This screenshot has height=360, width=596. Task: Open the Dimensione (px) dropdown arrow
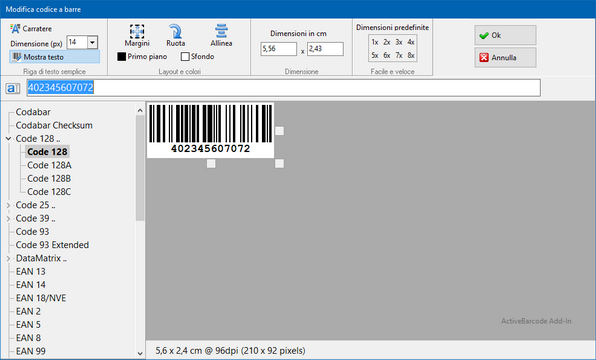point(92,42)
